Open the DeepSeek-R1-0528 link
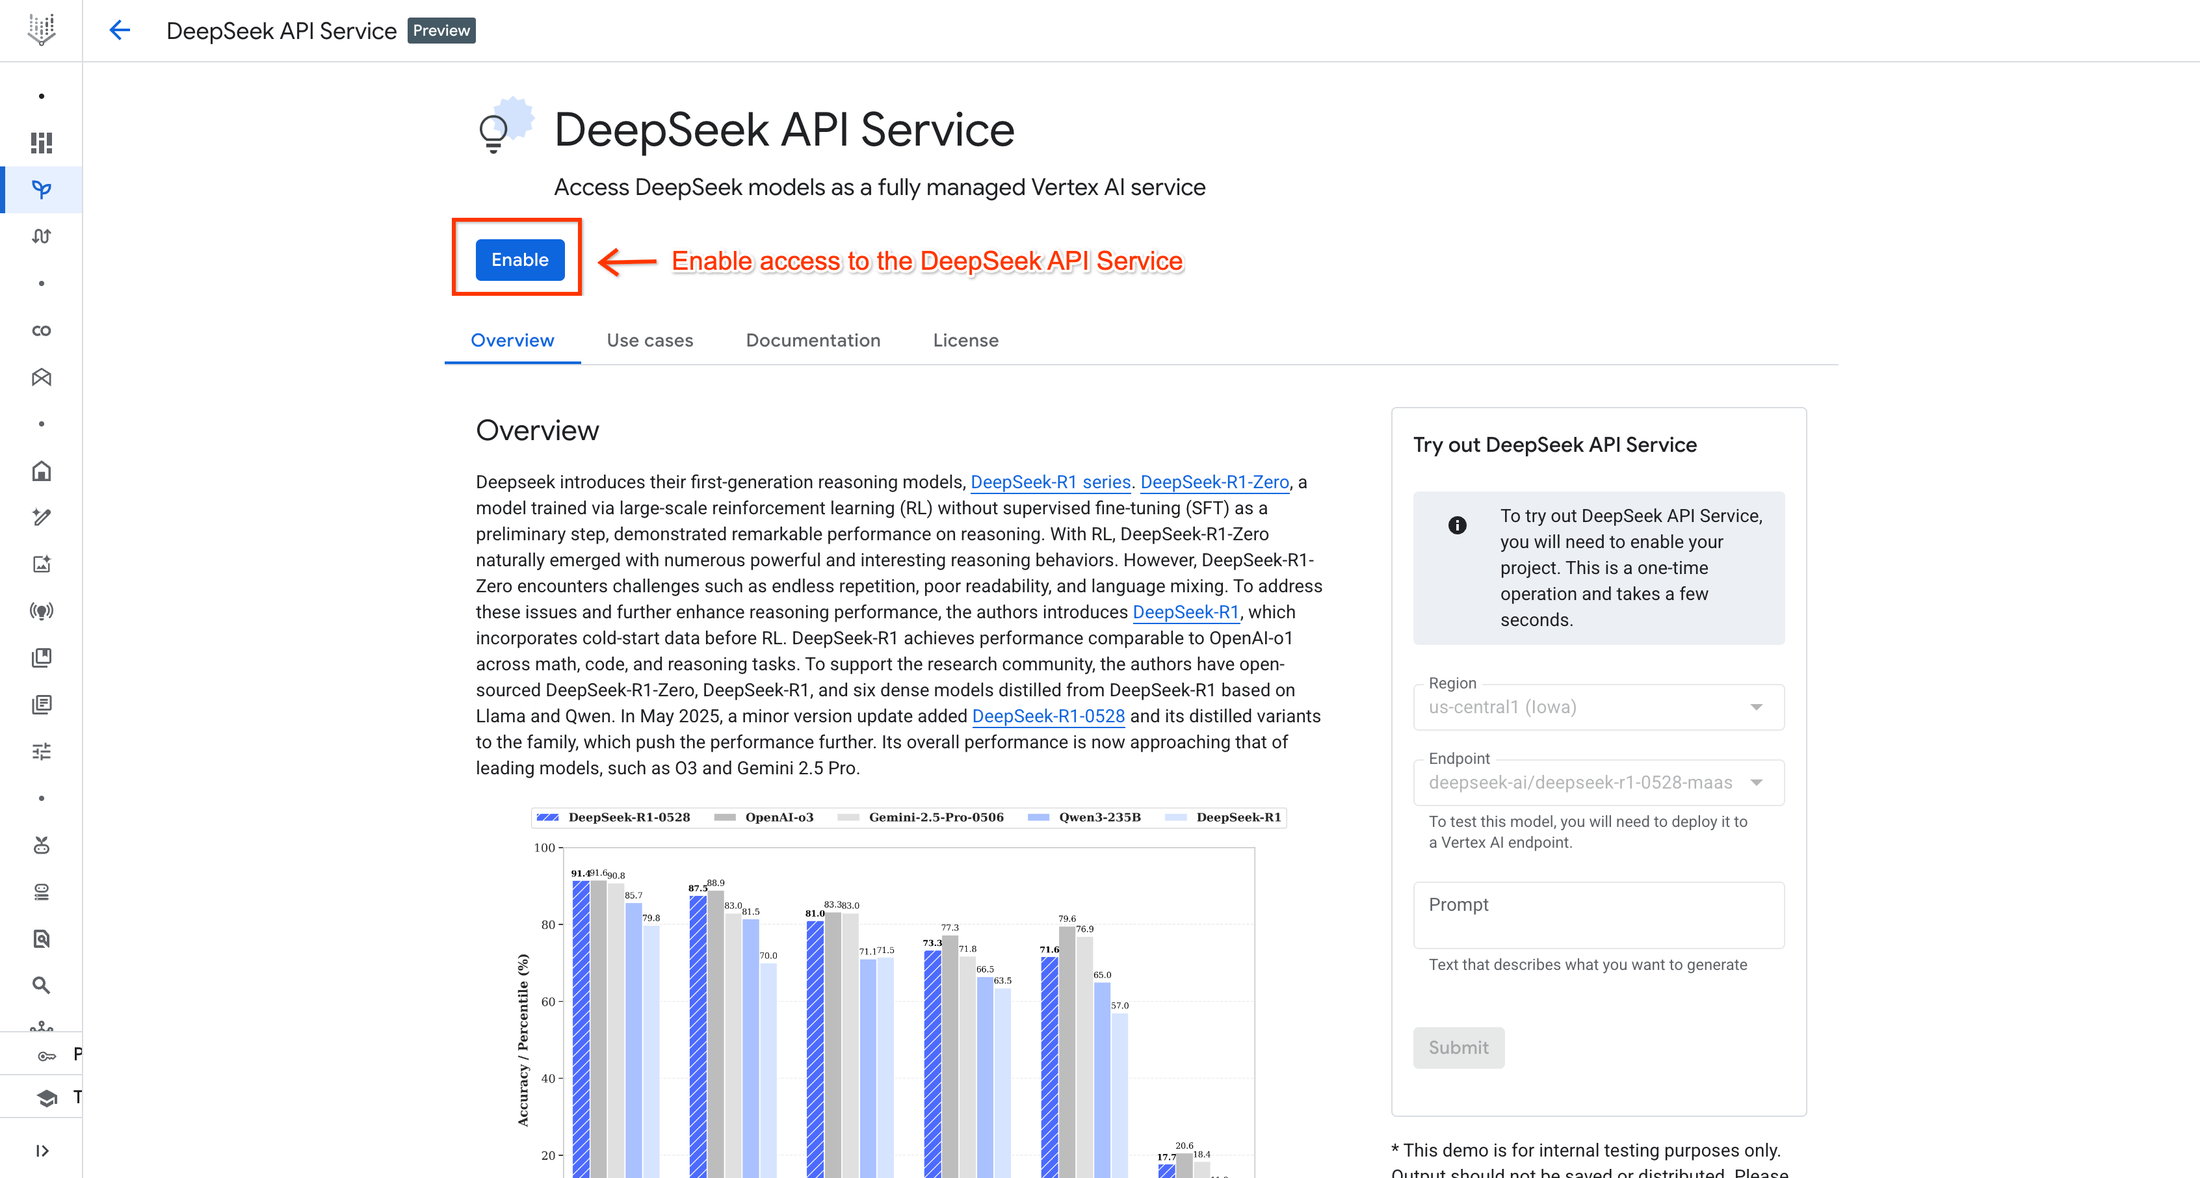 (1047, 716)
